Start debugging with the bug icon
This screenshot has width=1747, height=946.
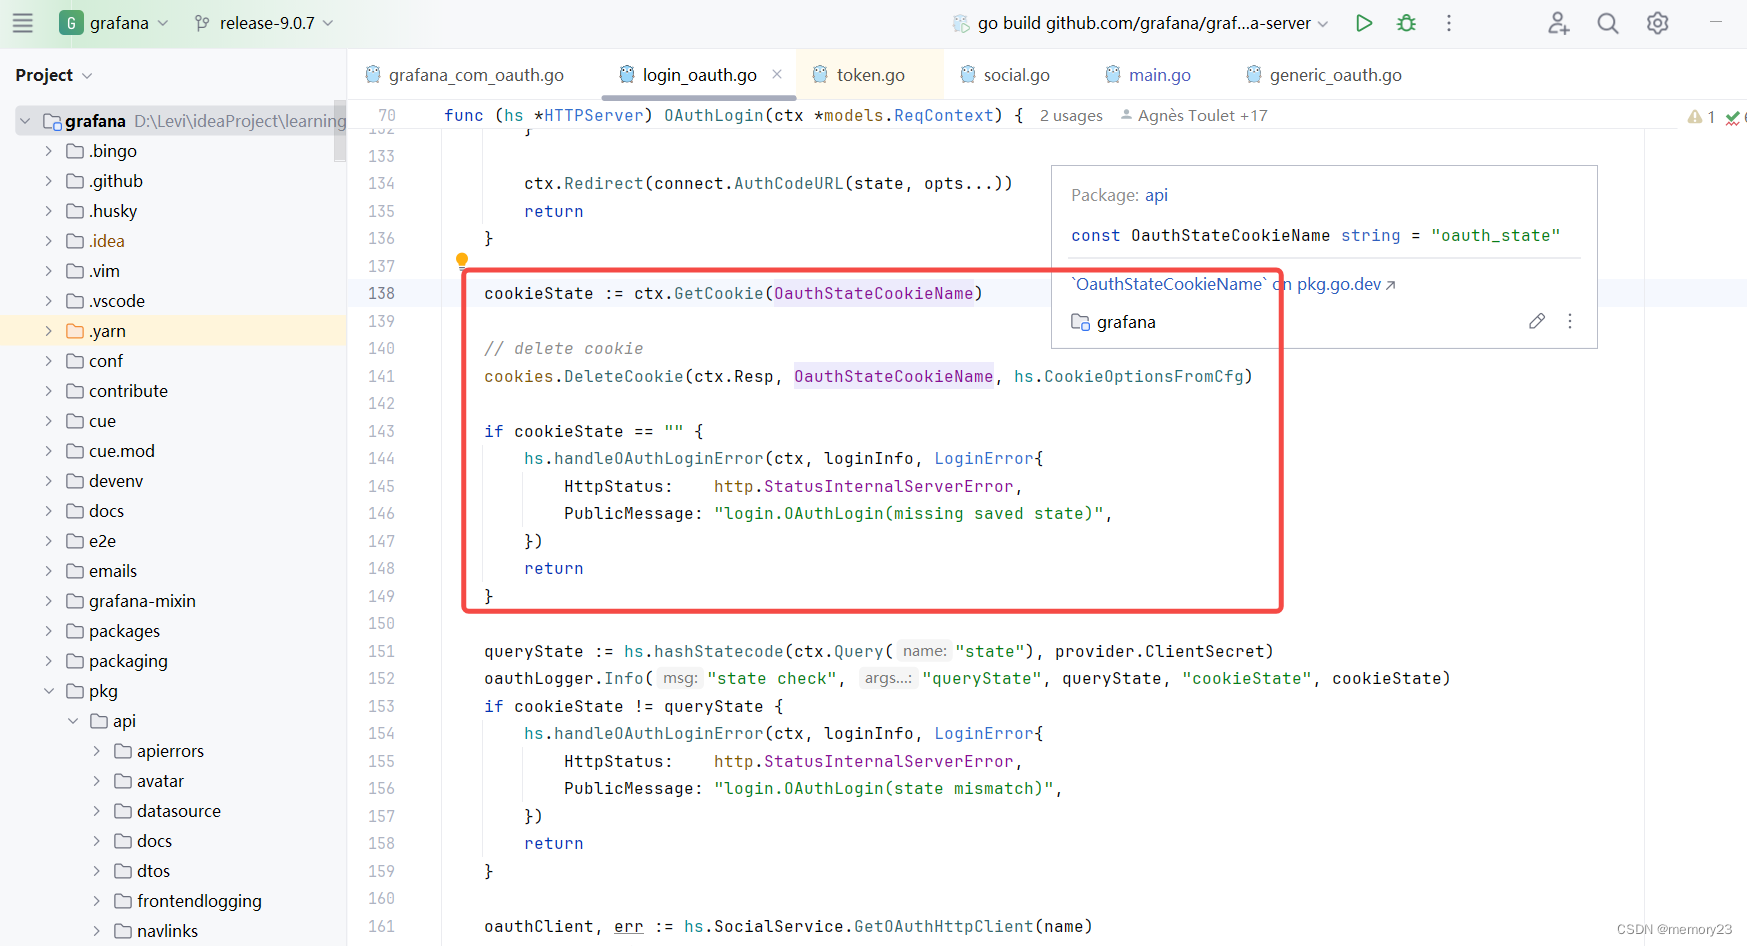point(1406,23)
